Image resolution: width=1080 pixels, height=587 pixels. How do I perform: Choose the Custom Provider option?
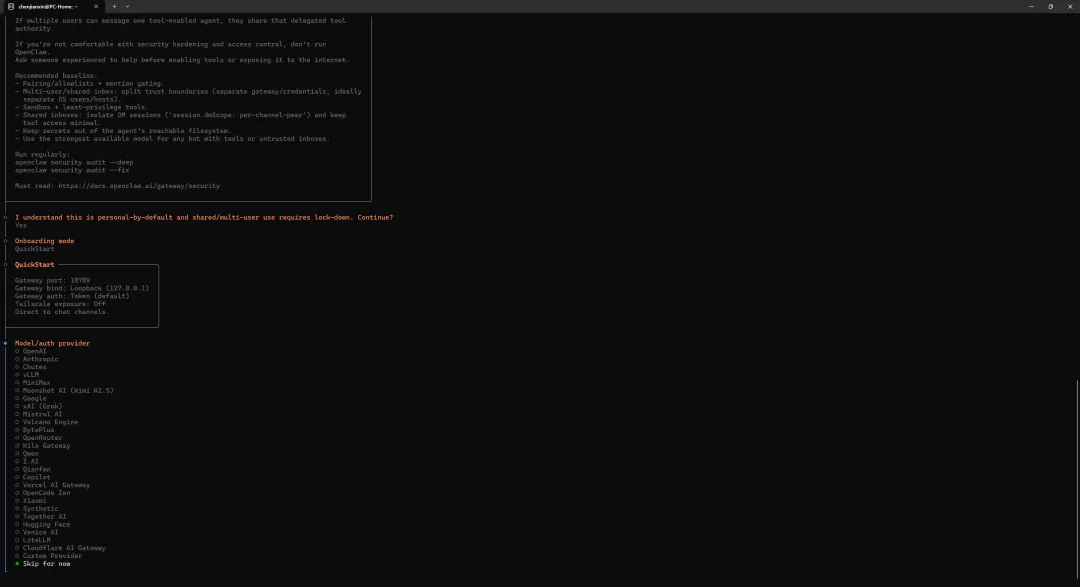coord(48,556)
